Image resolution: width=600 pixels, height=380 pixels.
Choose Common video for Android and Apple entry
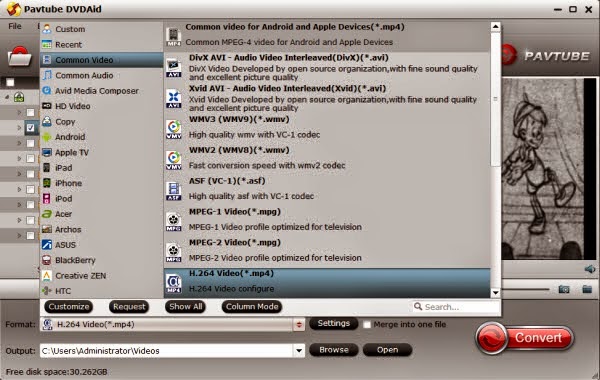[327, 36]
